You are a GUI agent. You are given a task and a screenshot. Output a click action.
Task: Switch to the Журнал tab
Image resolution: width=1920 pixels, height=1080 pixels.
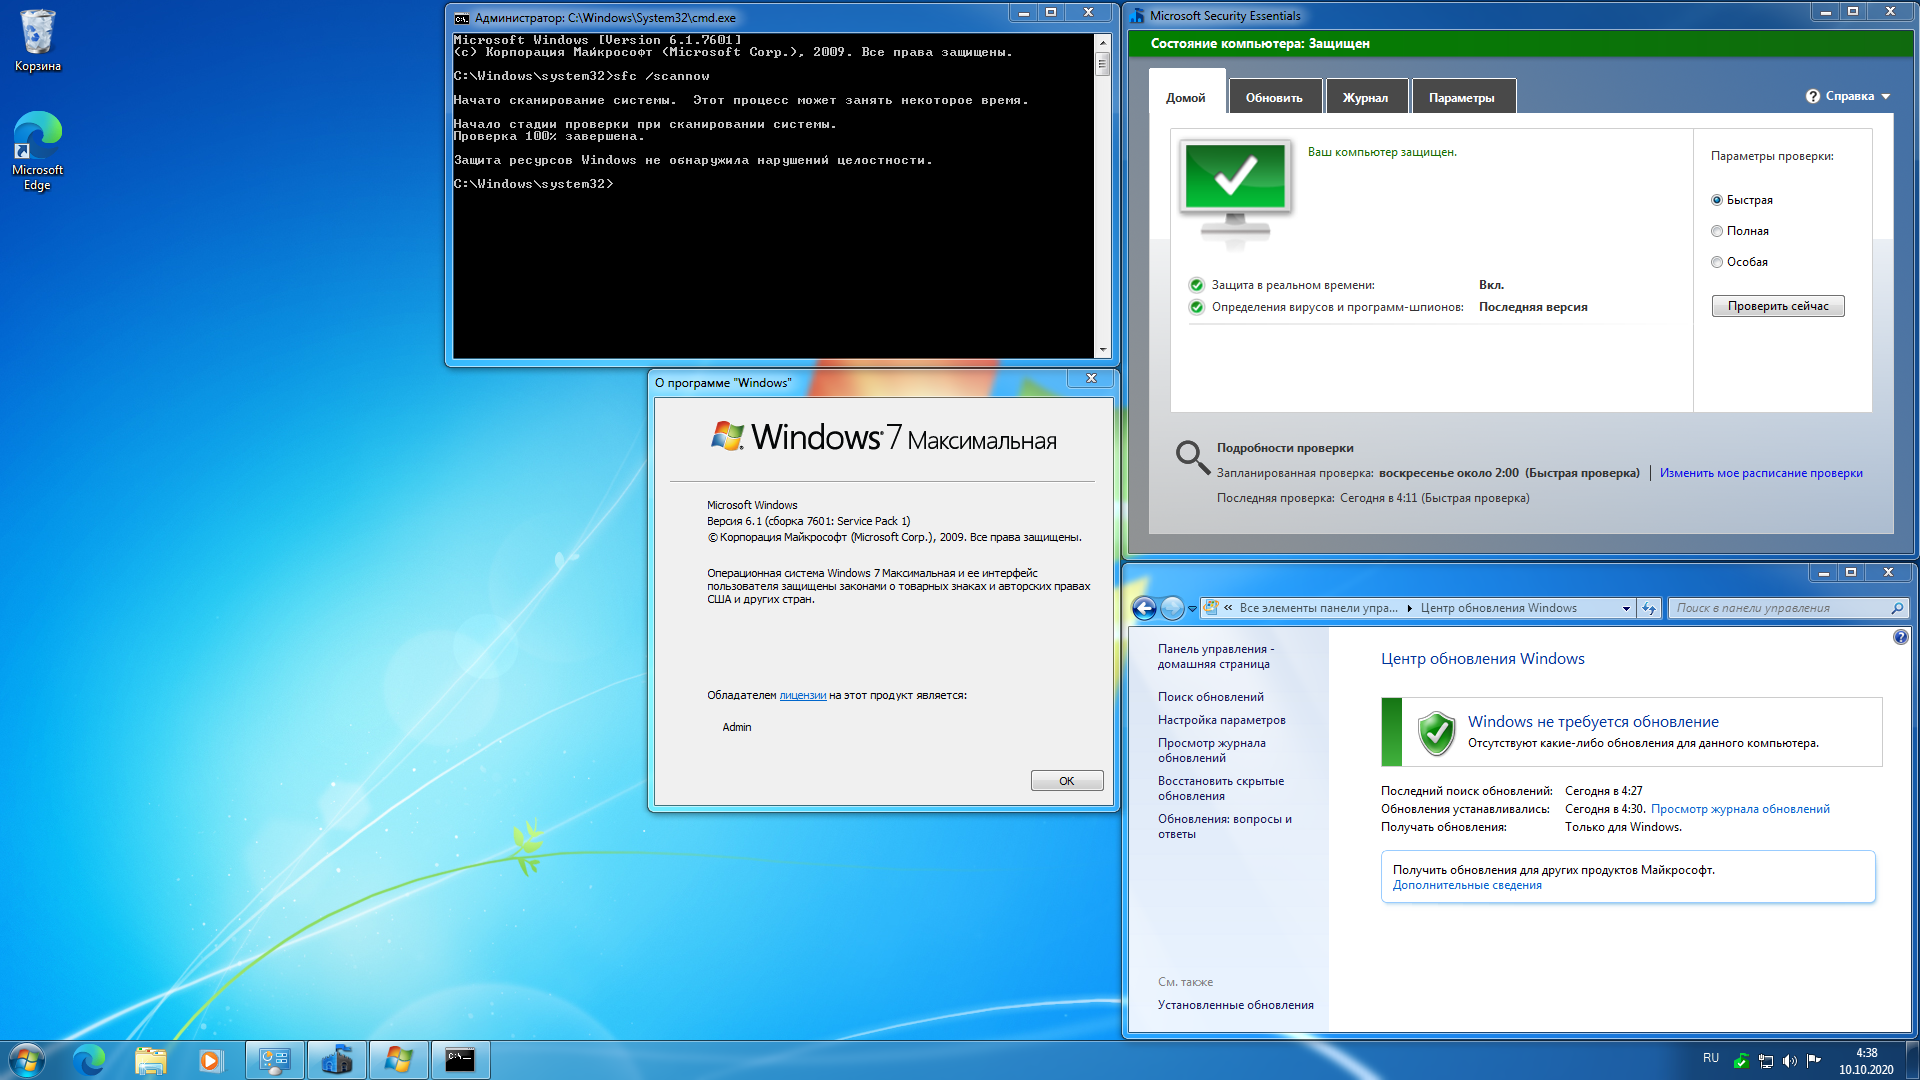(x=1365, y=97)
